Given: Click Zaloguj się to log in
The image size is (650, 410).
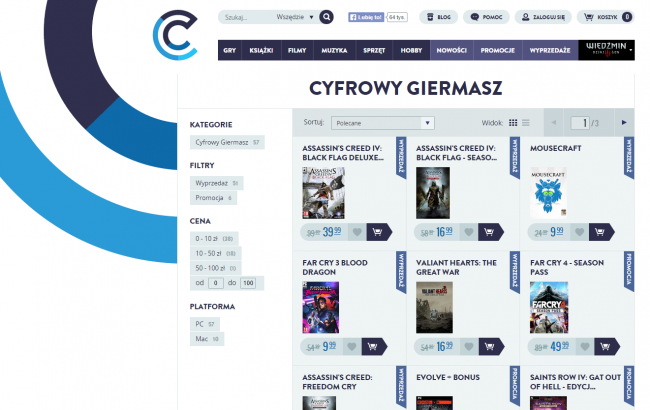Looking at the screenshot, I should point(543,17).
